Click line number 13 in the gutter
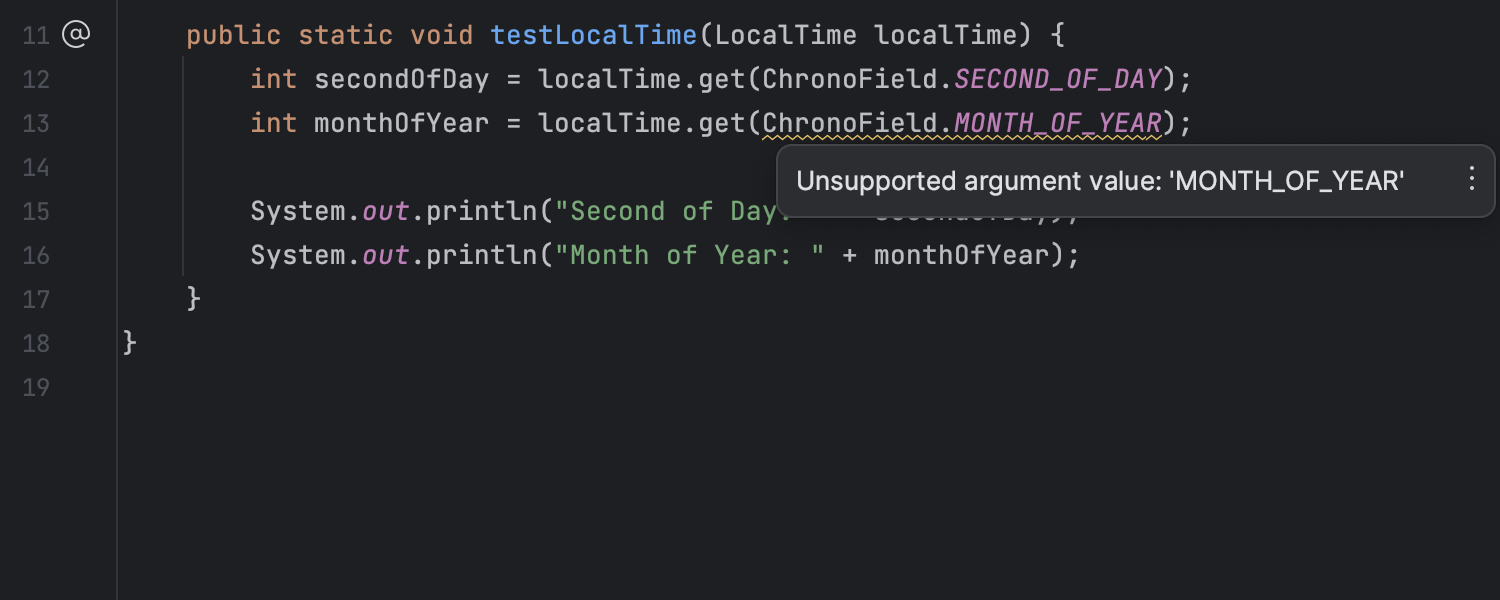1500x600 pixels. click(x=36, y=123)
